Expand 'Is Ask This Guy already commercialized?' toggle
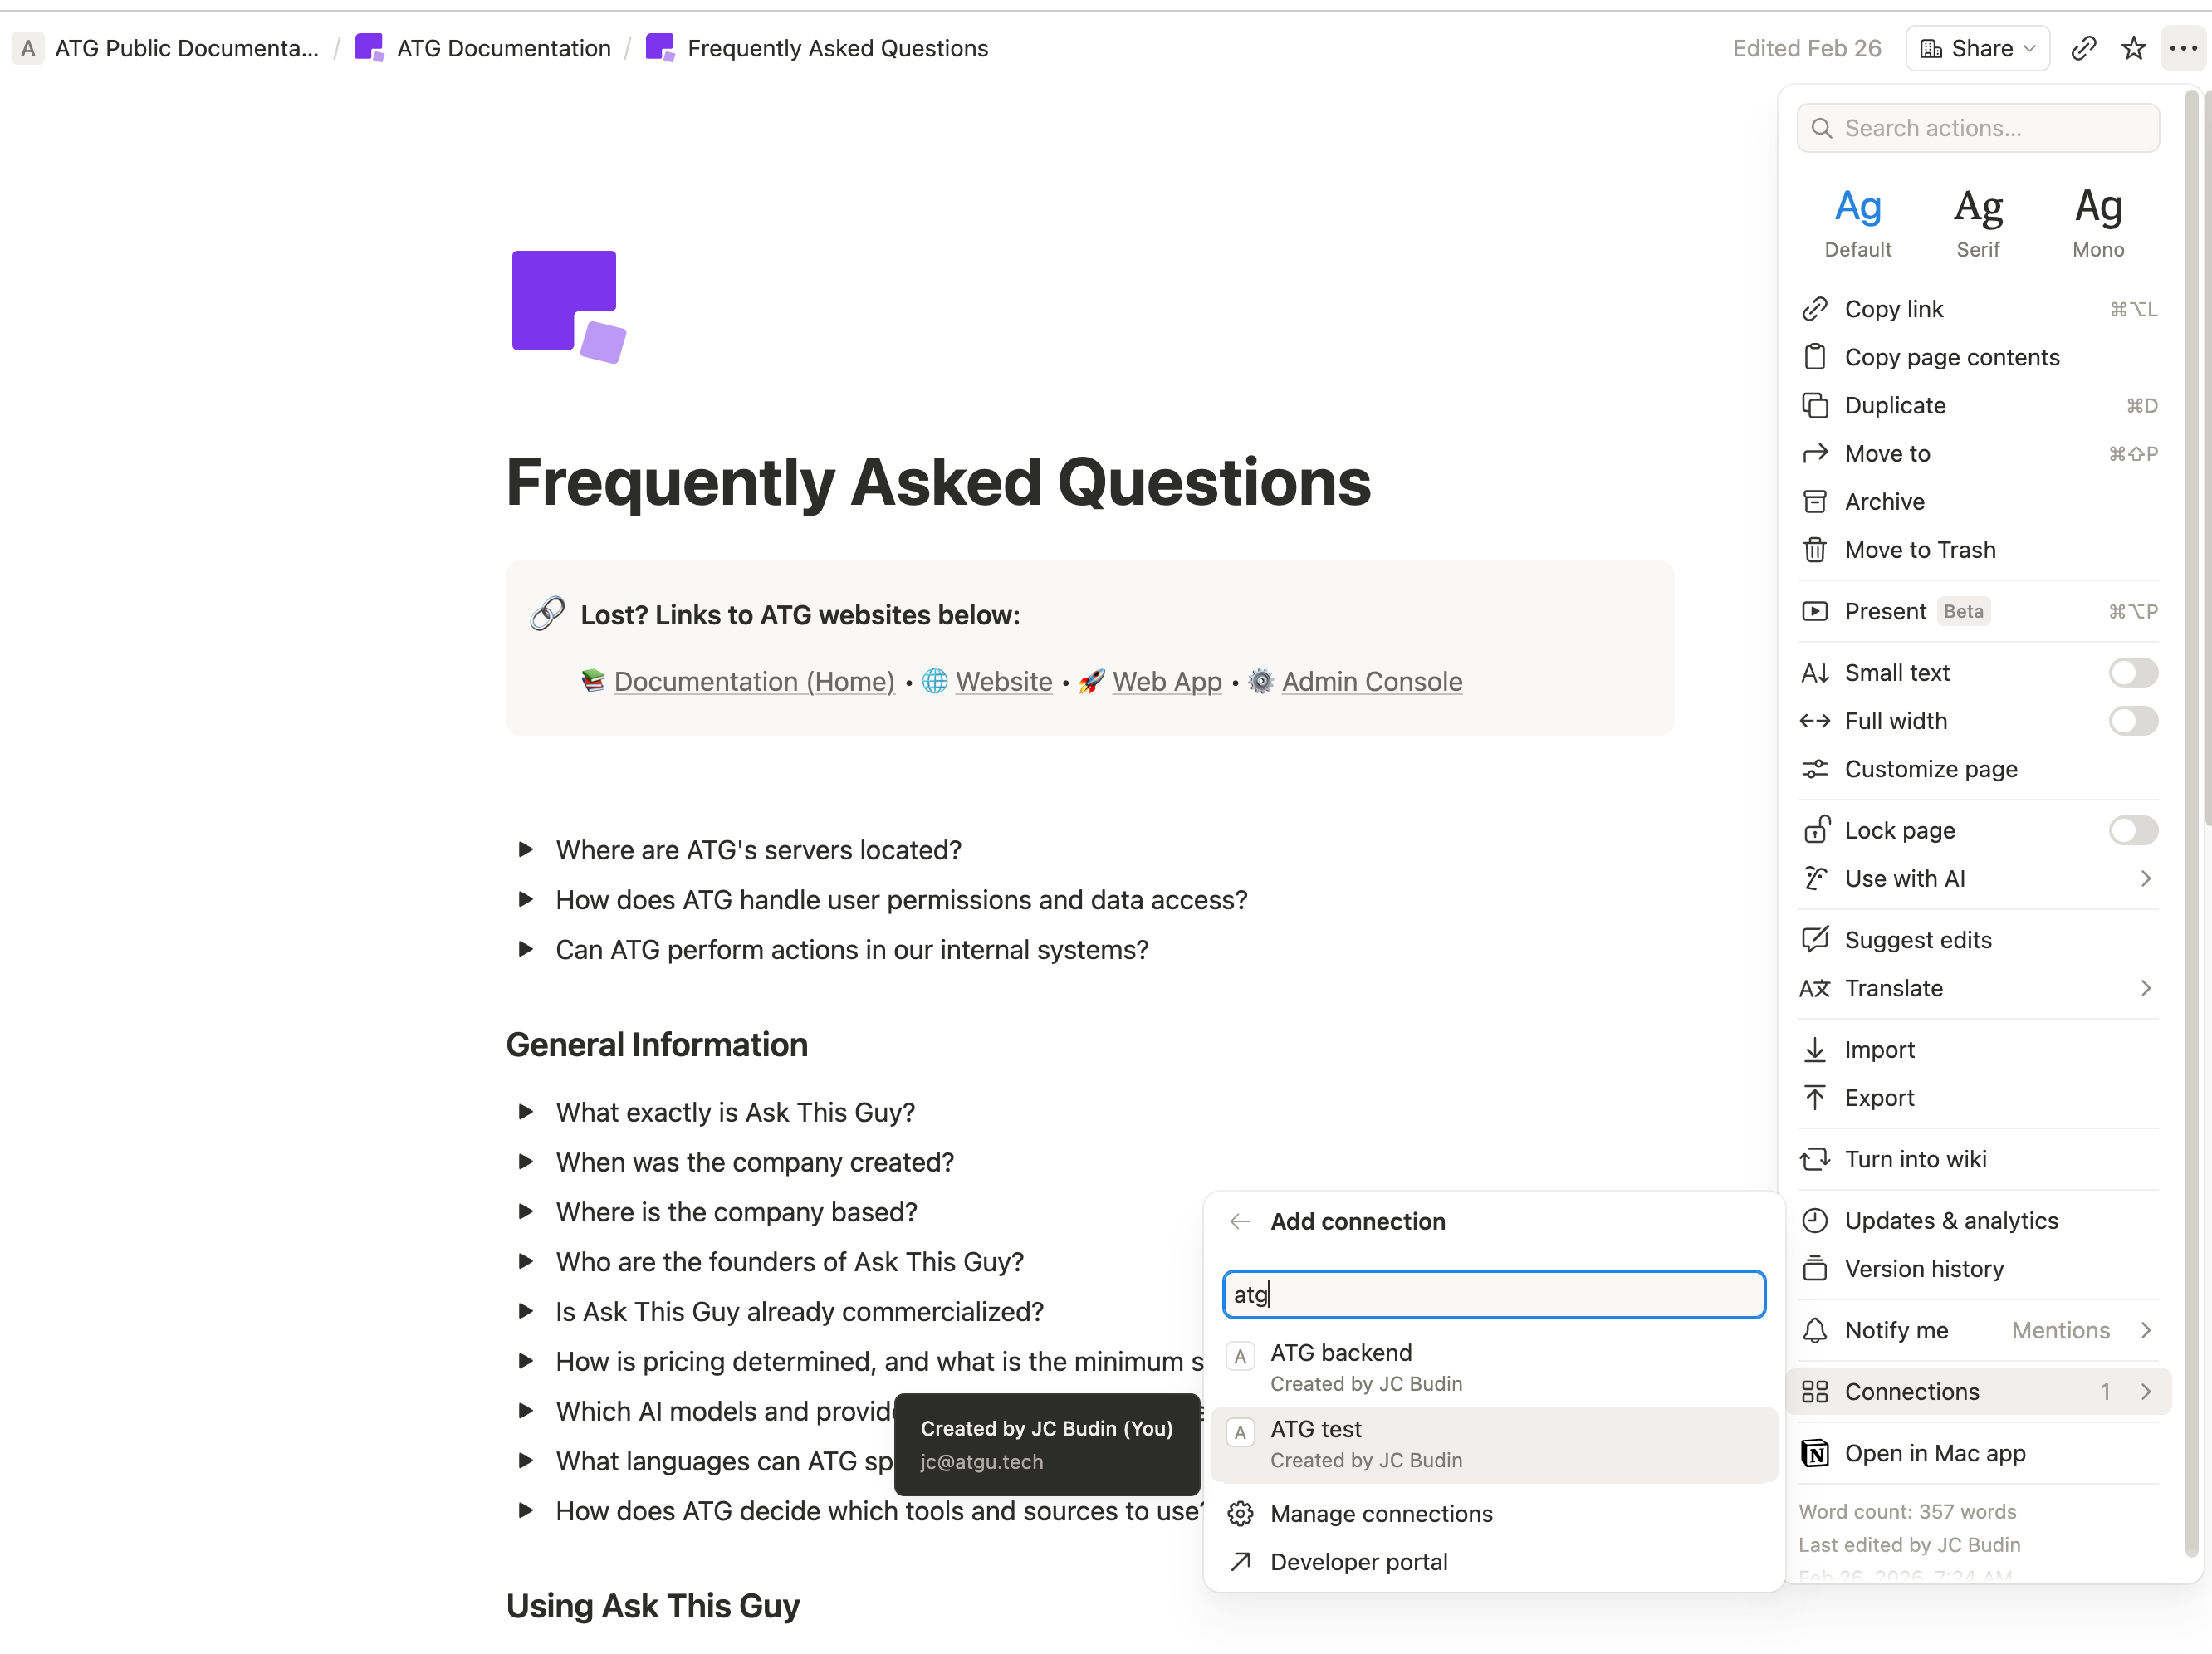 (x=525, y=1311)
